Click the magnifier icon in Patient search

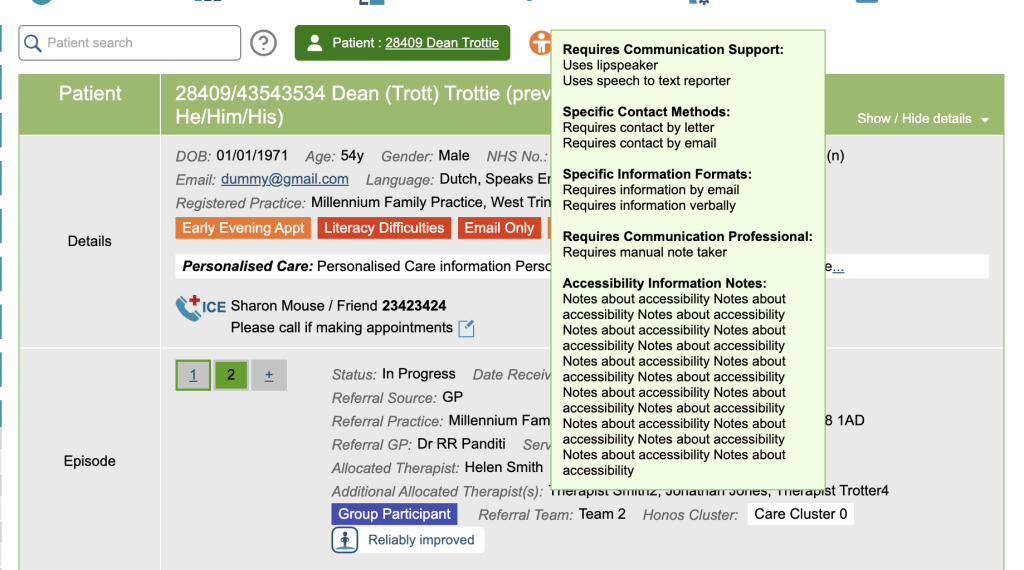coord(33,43)
